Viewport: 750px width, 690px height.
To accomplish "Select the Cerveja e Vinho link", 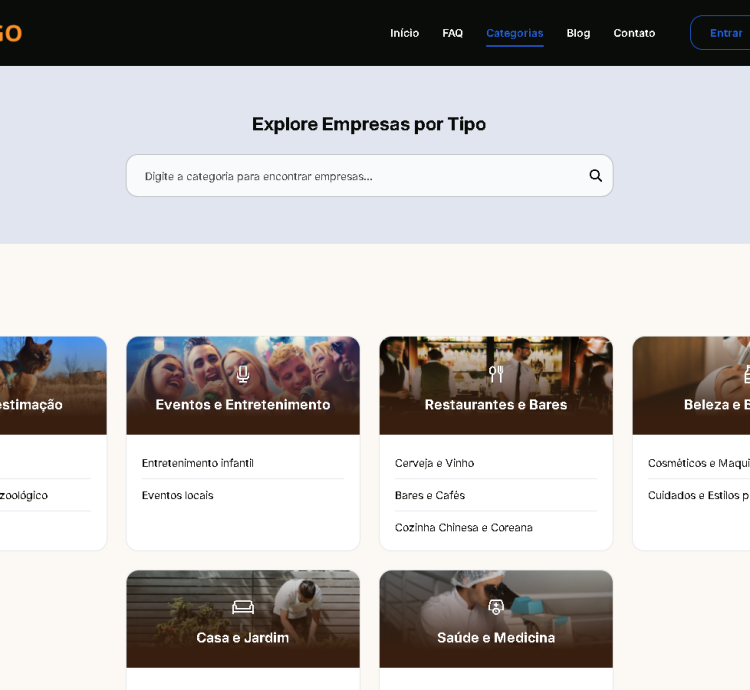I will 435,463.
